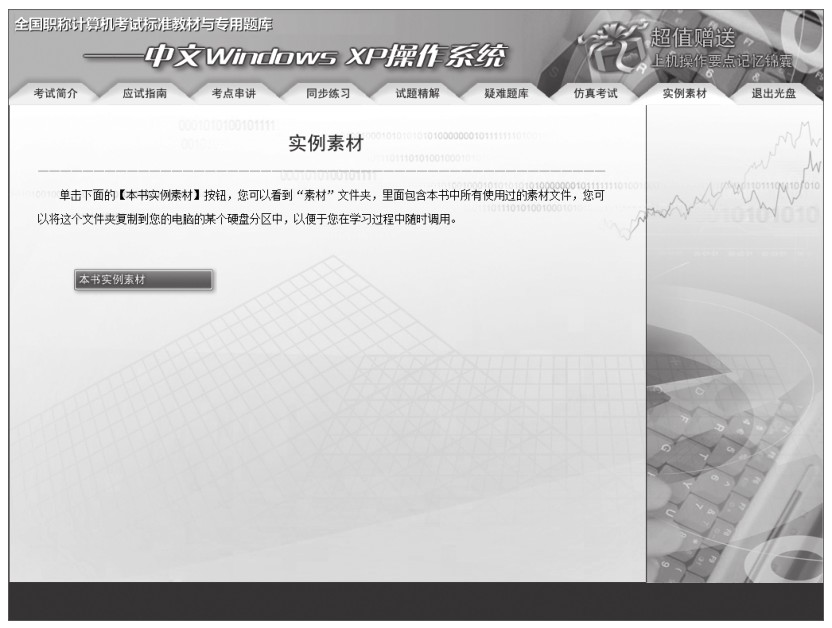This screenshot has width=832, height=628.
Task: Go to the 同步练习 tab
Action: tap(328, 93)
